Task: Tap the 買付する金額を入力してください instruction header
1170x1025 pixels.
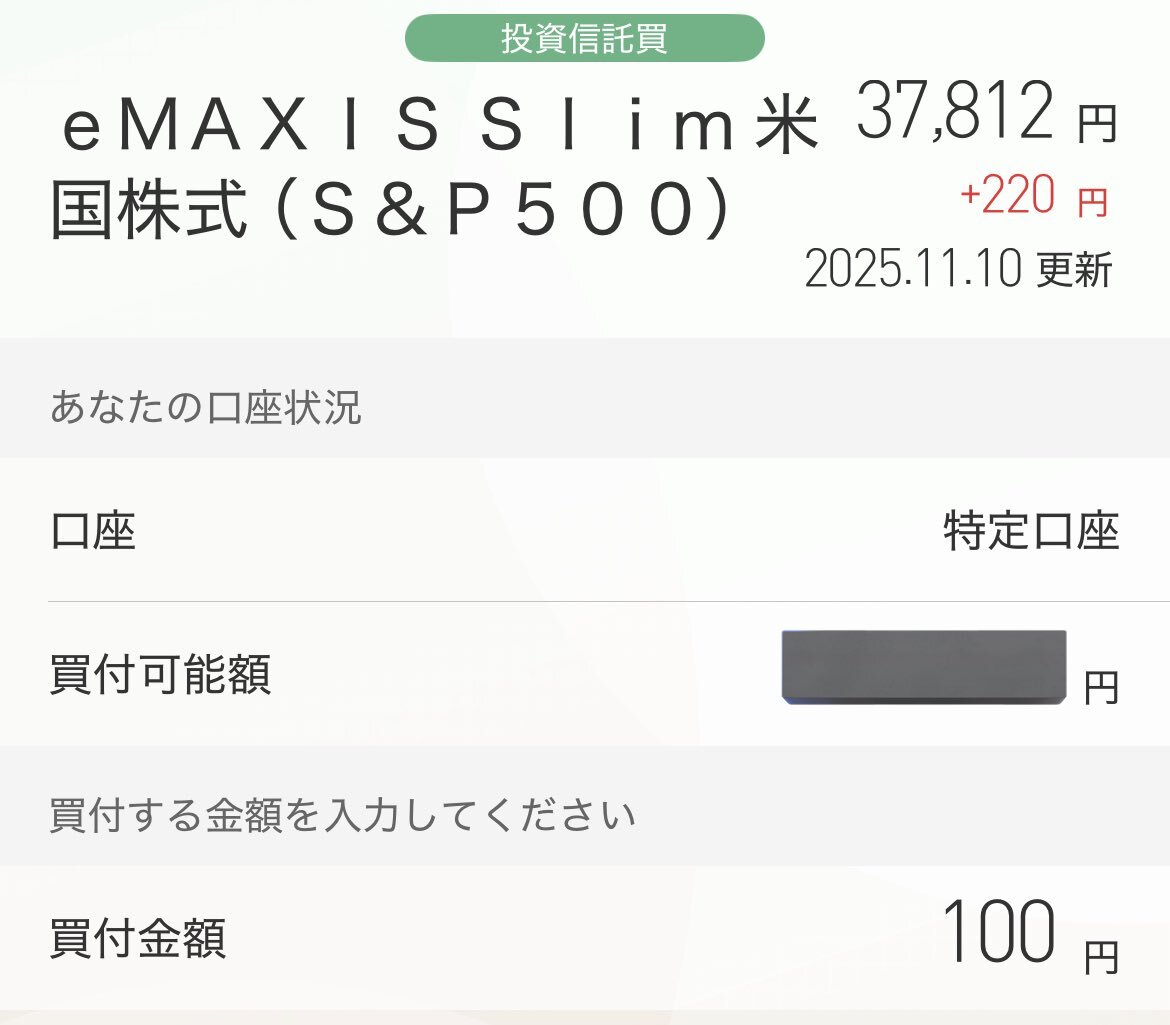Action: pos(342,816)
